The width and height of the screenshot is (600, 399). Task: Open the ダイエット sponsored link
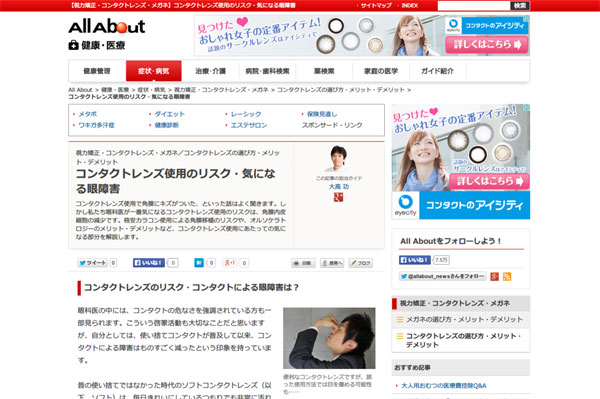pyautogui.click(x=170, y=114)
